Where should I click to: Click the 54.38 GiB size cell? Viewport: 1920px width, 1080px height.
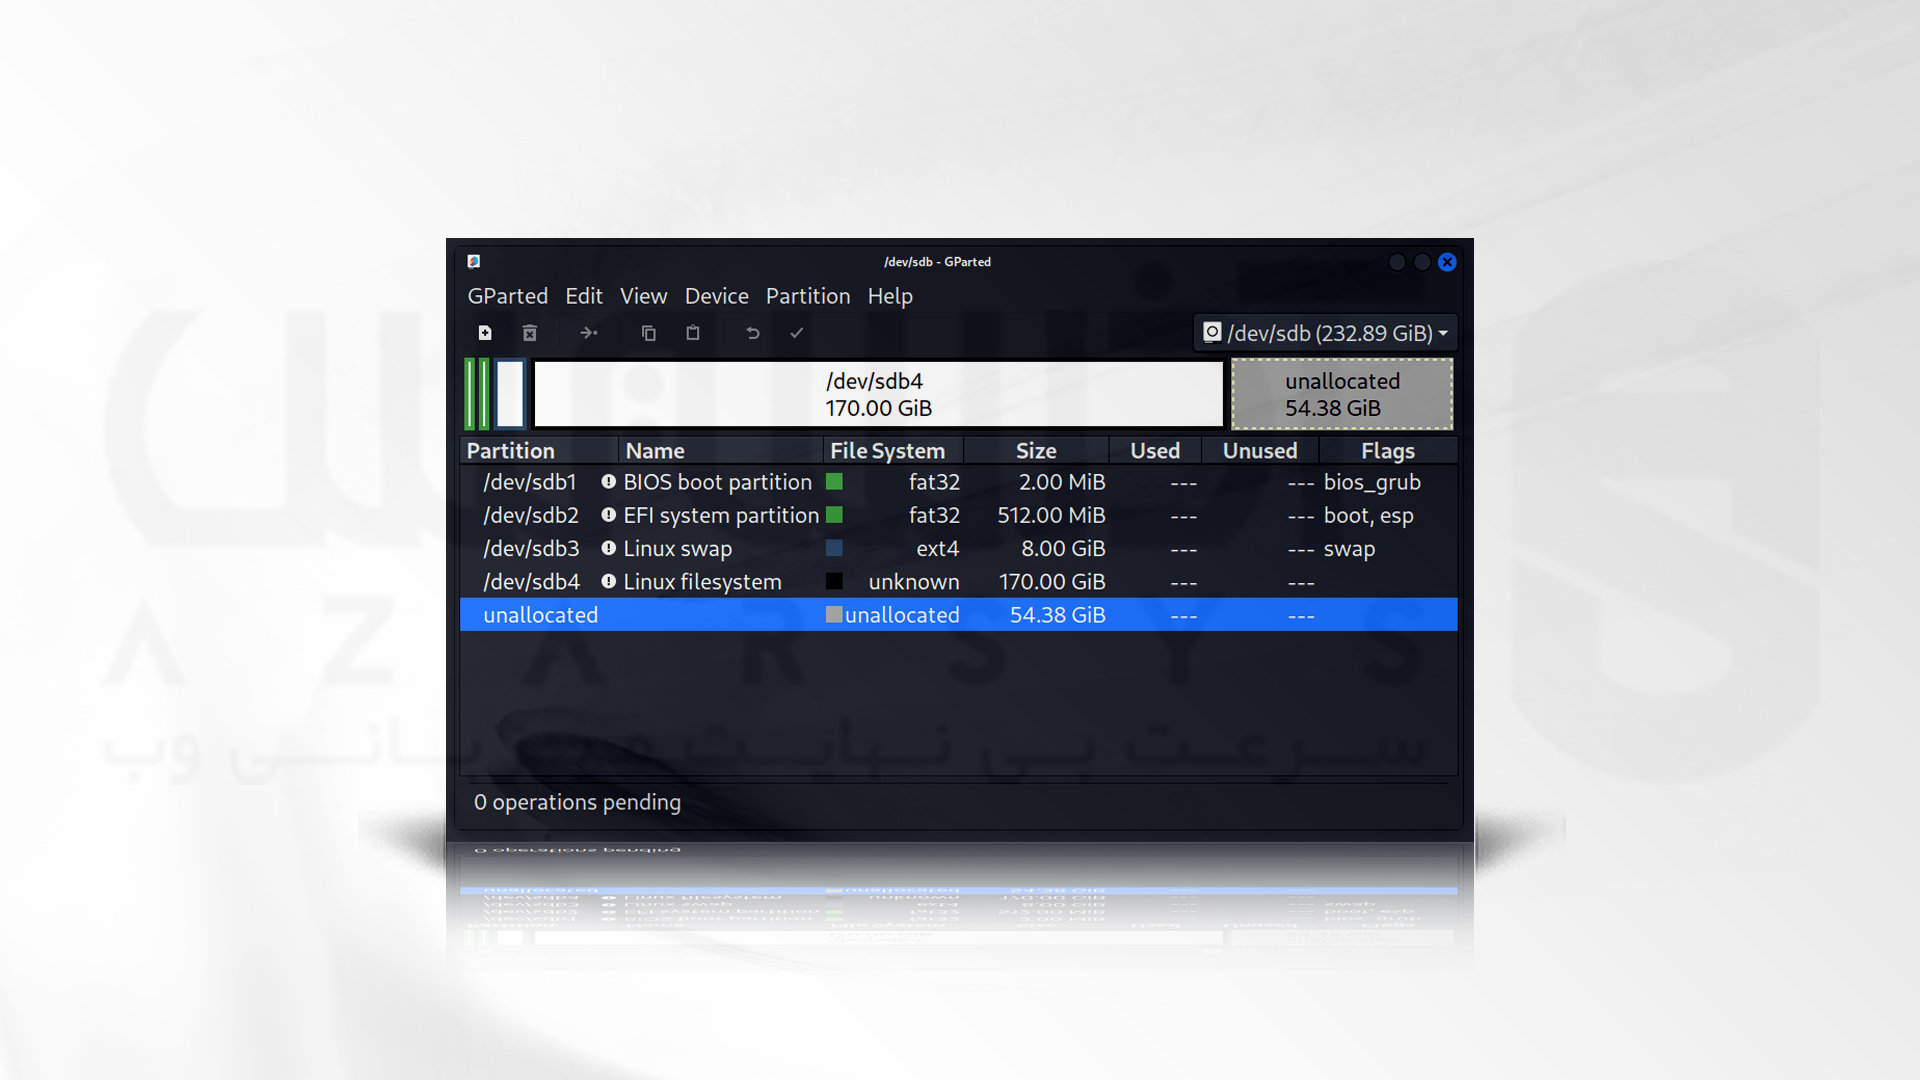[x=1057, y=615]
